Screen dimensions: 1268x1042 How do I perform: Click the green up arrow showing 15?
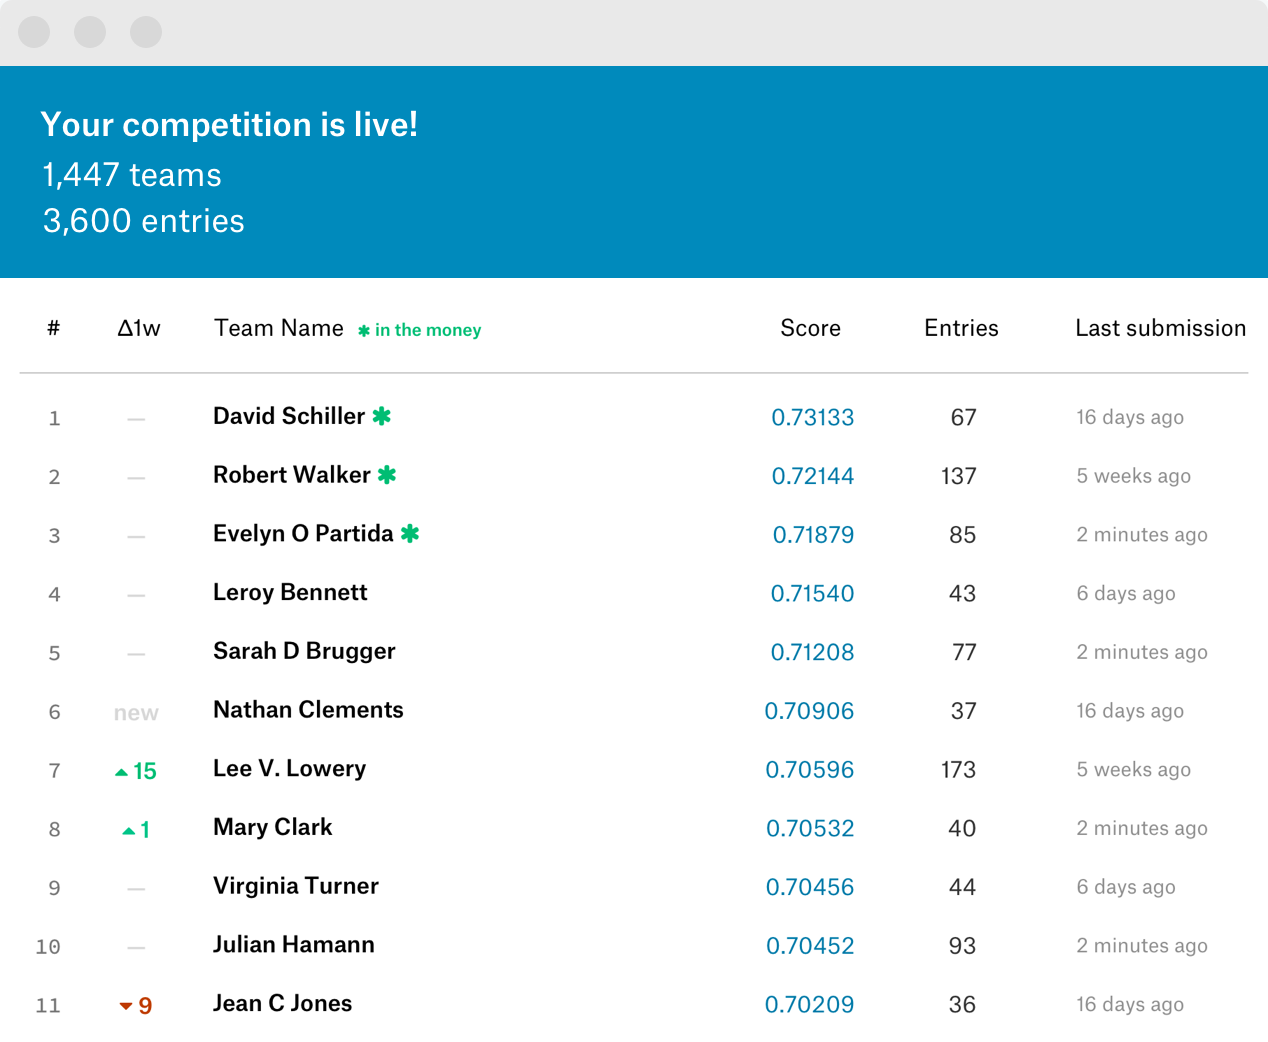point(122,771)
